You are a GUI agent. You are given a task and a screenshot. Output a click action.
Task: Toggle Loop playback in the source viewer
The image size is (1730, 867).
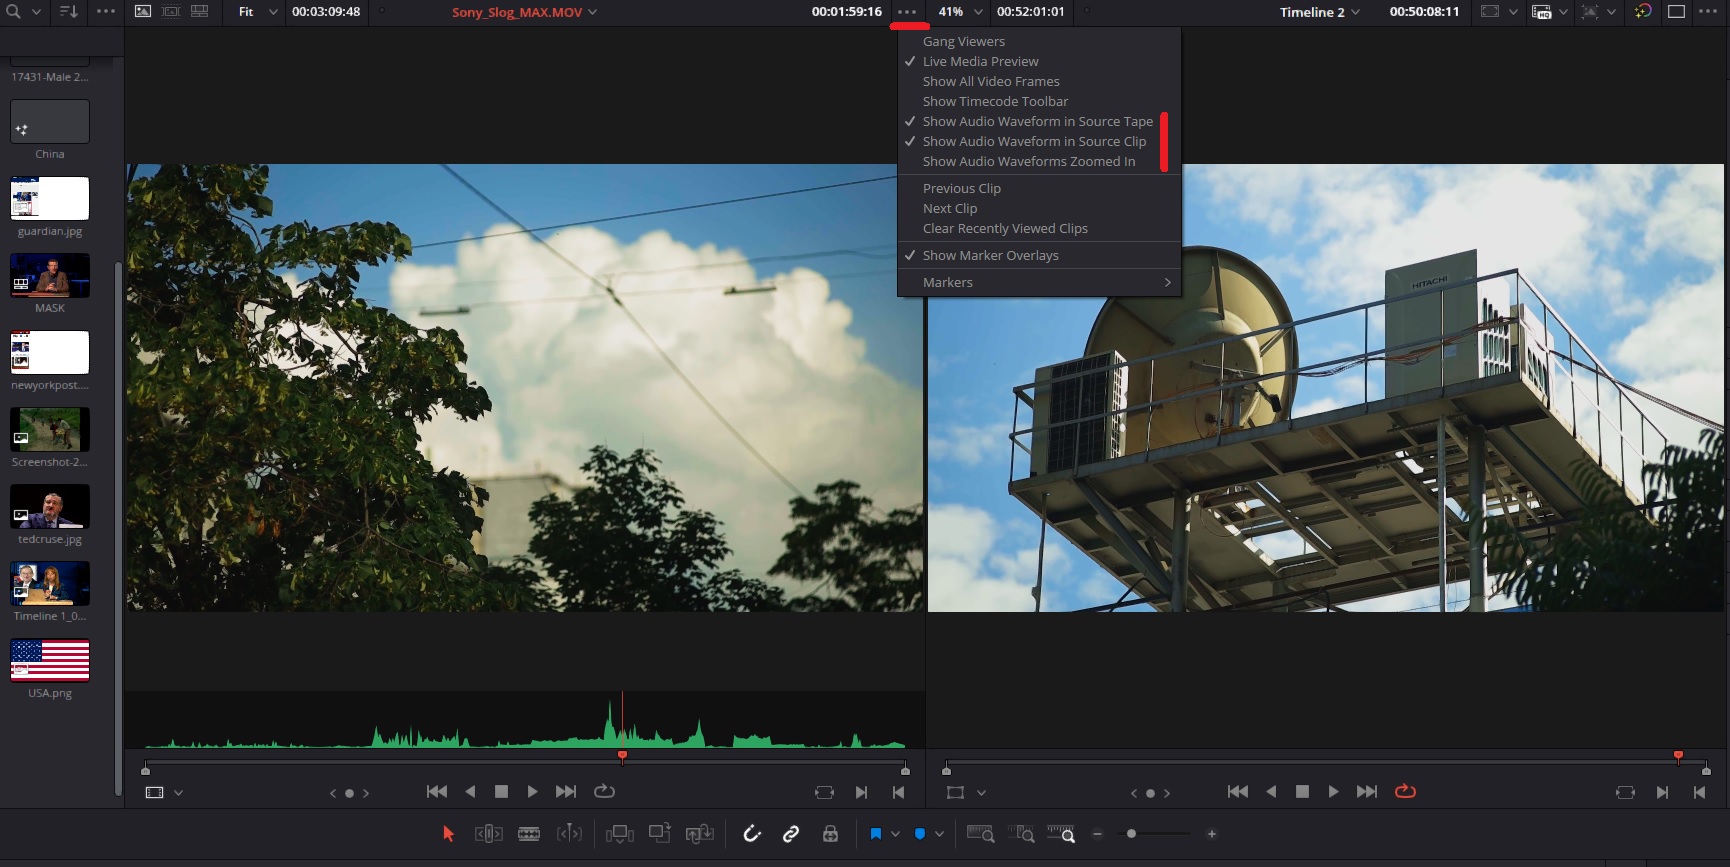(x=604, y=791)
